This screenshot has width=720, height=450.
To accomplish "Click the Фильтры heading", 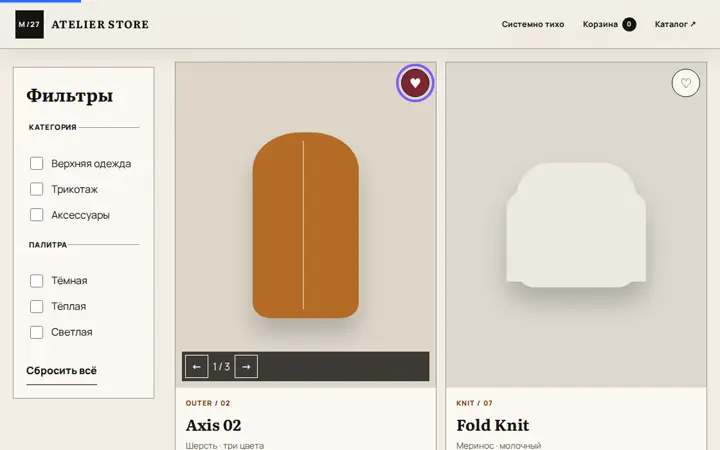I will [x=70, y=96].
